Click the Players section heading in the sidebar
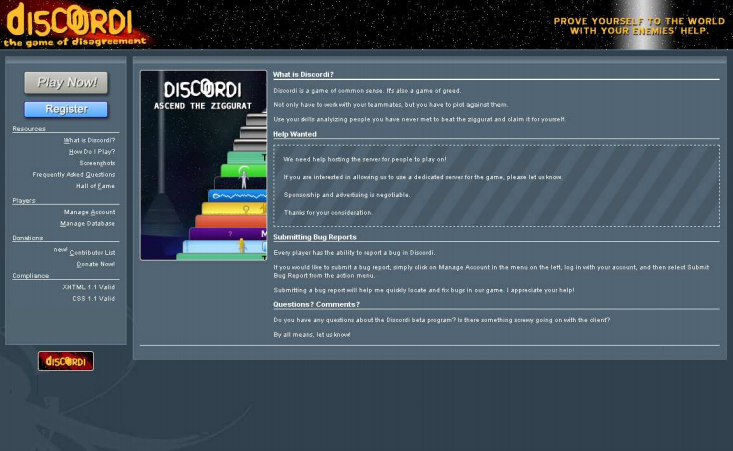Viewport: 733px width, 451px height. 24,201
